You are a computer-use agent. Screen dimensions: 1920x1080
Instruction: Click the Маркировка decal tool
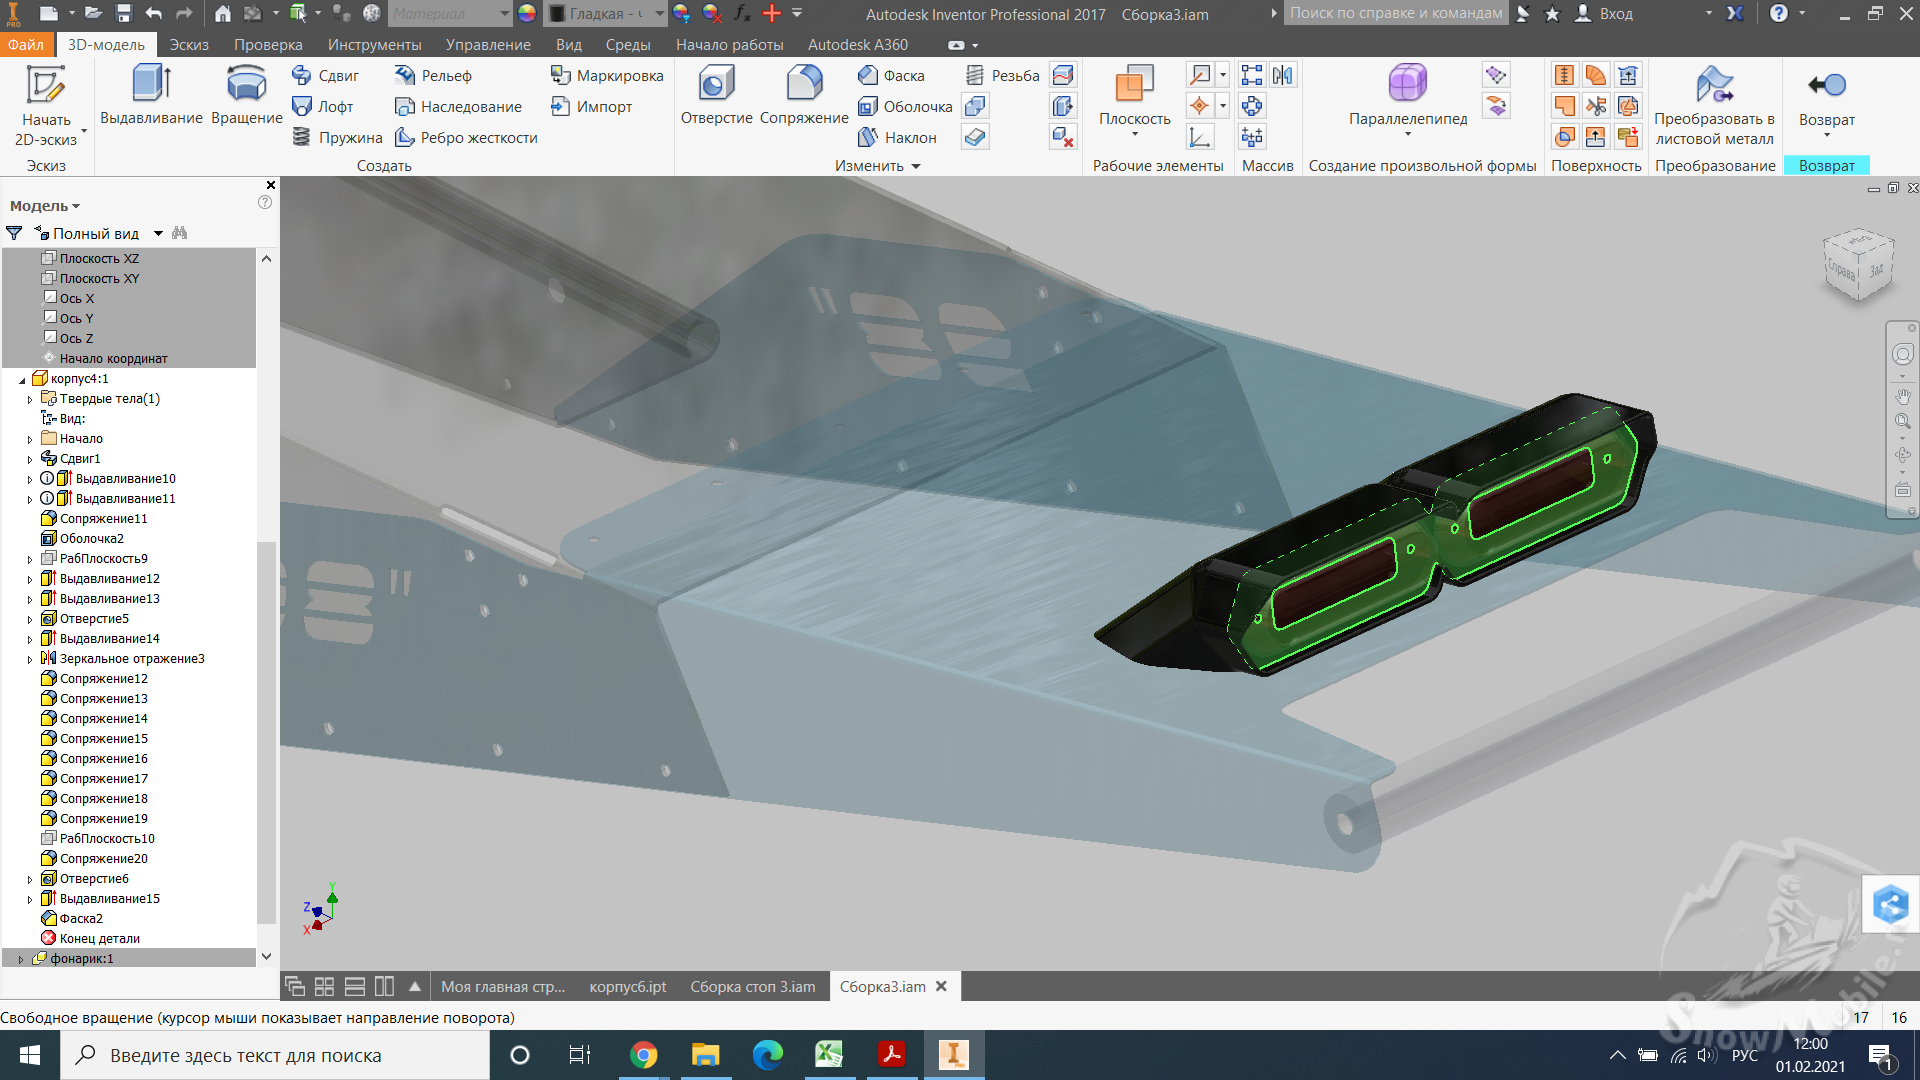click(606, 75)
